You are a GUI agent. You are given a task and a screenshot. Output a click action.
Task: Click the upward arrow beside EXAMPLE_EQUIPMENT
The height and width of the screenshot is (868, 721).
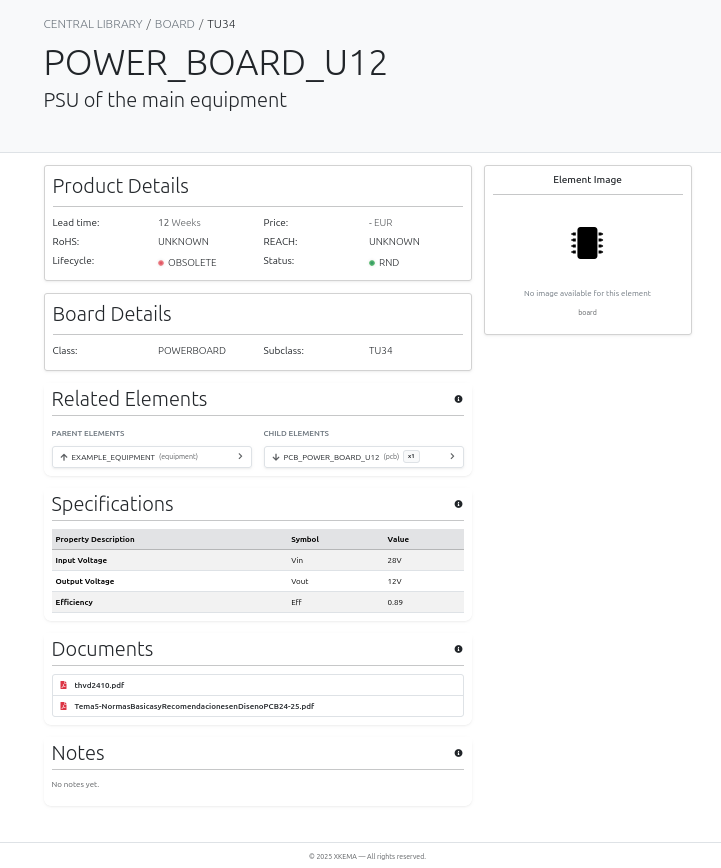(x=63, y=456)
